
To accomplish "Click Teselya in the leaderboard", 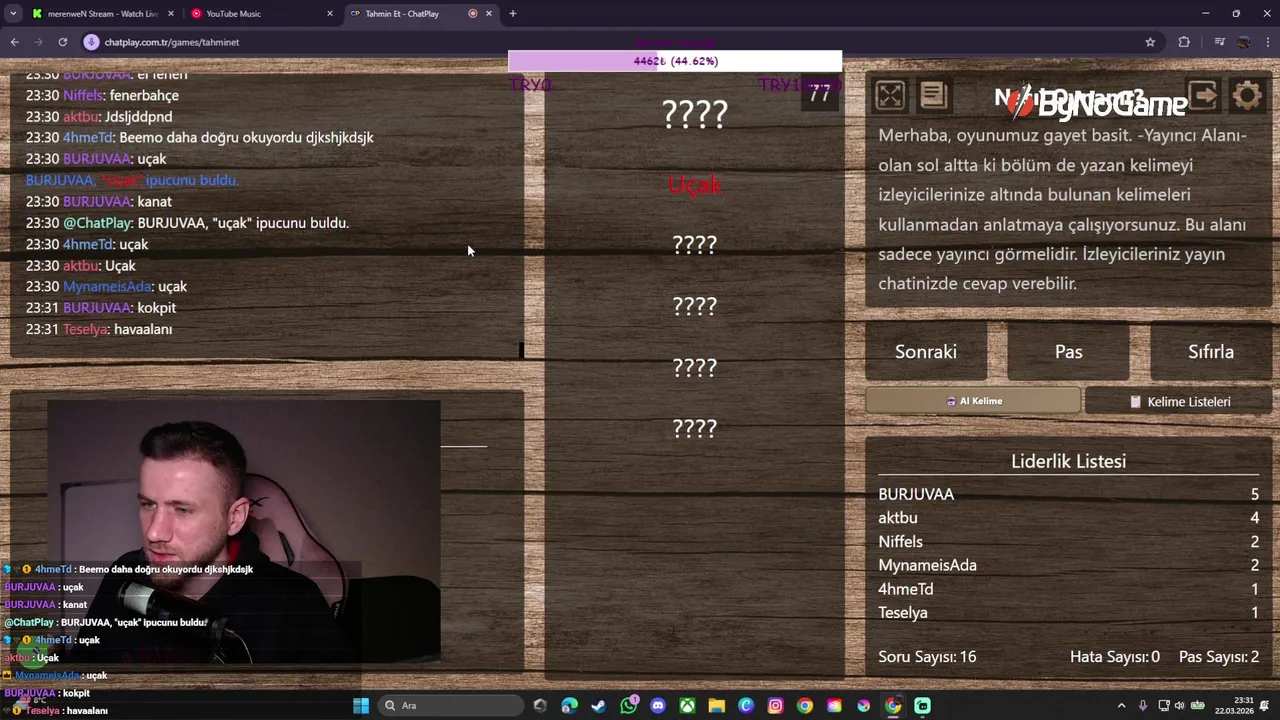I will coord(903,613).
